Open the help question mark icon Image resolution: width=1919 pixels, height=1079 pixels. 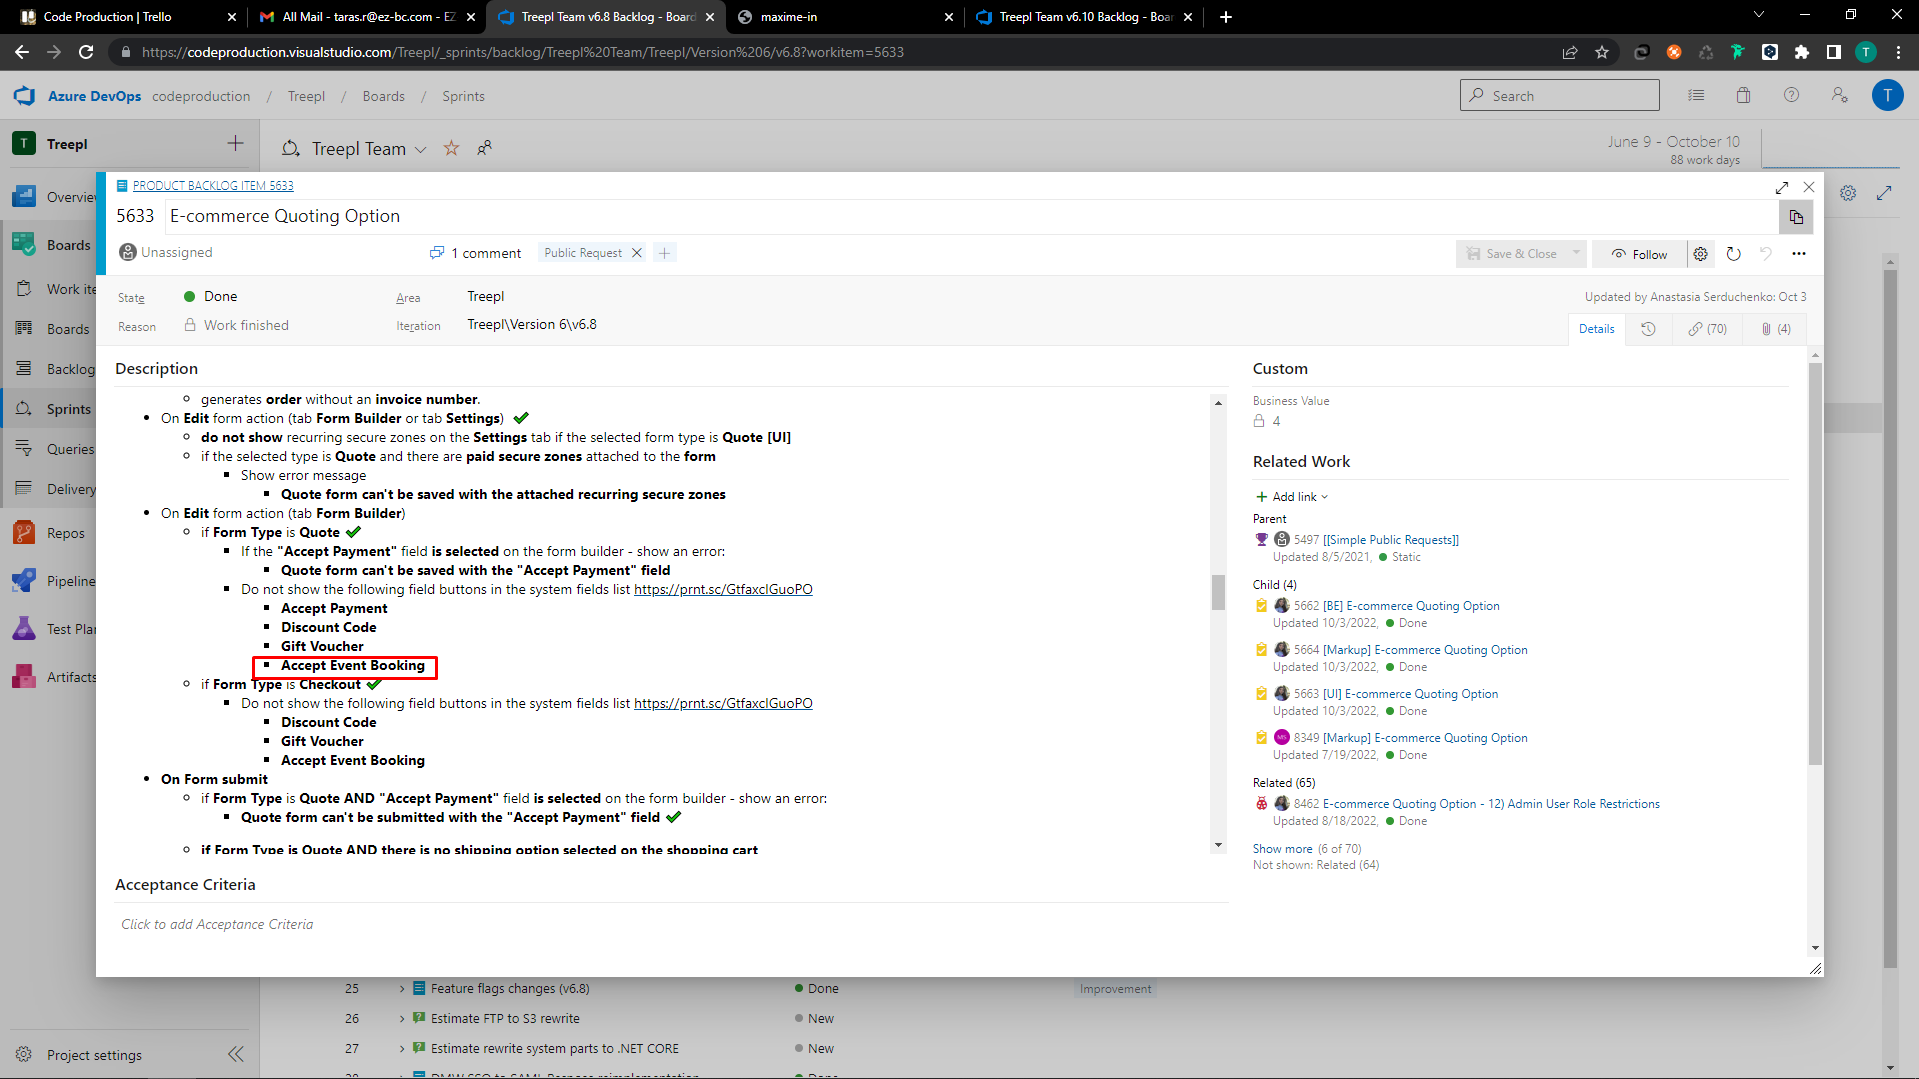(1791, 95)
